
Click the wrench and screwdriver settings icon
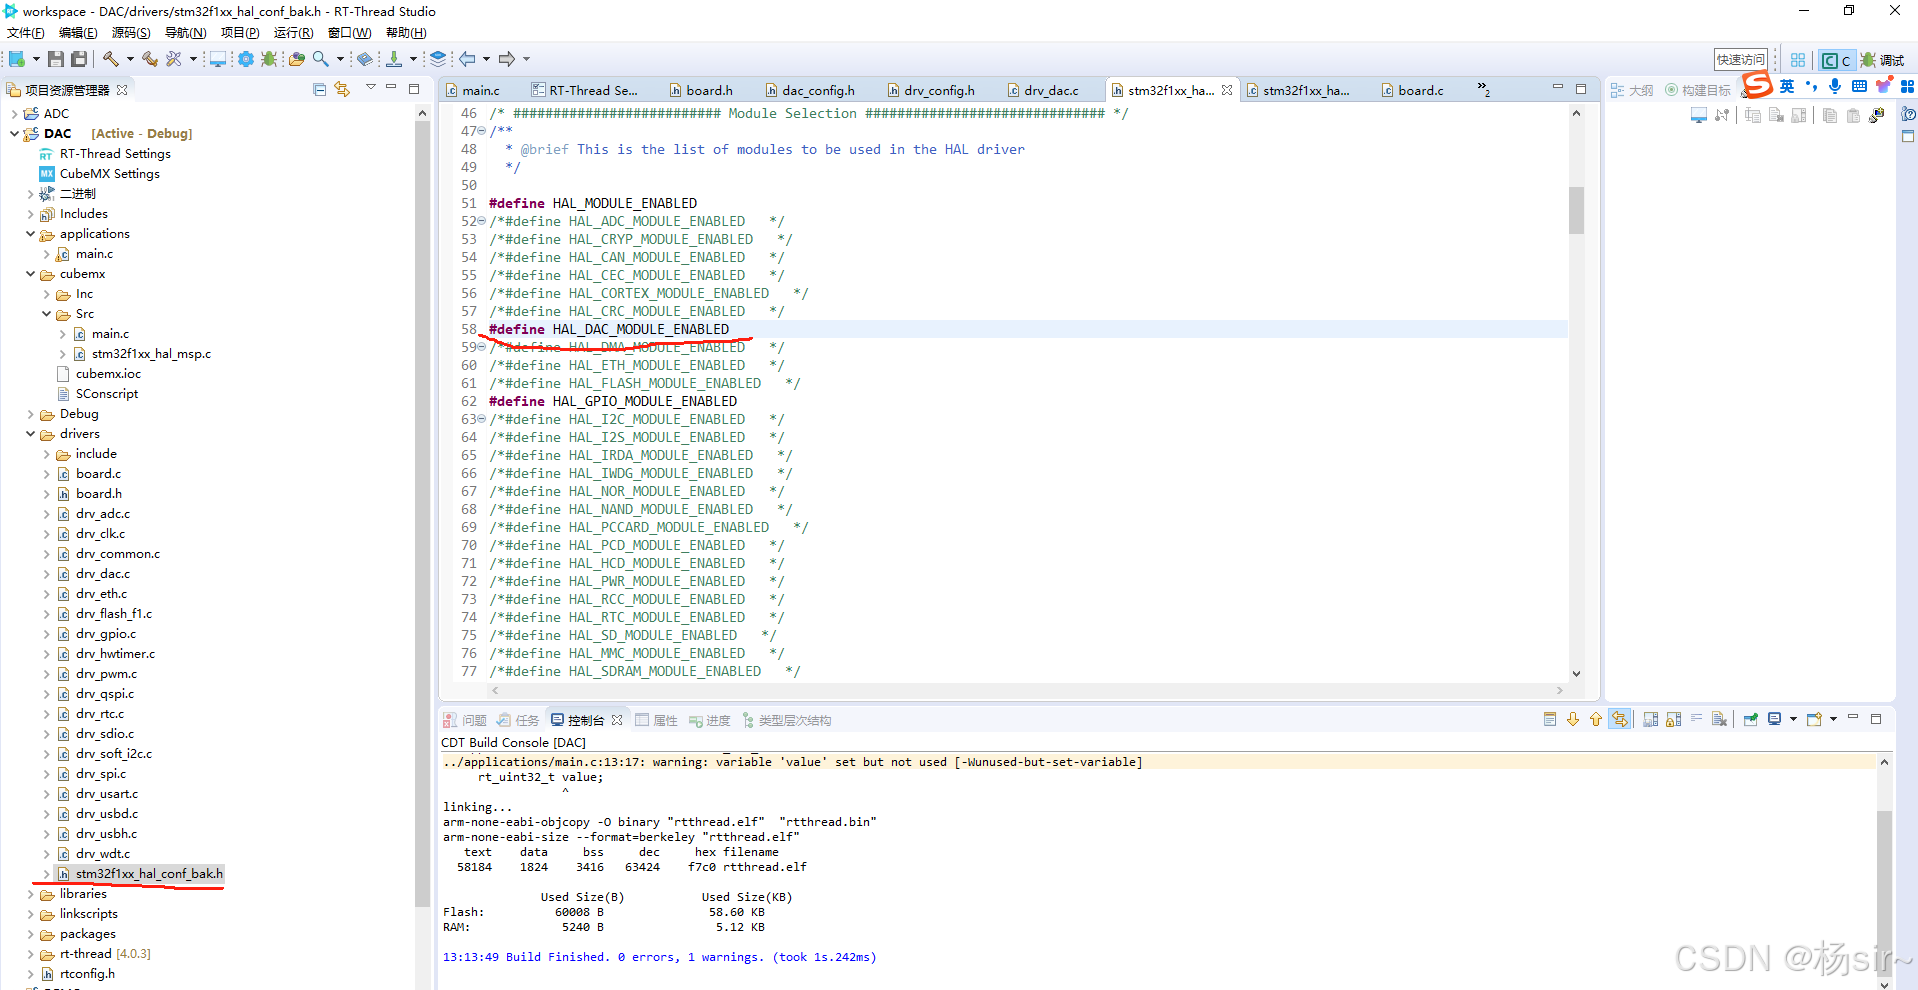174,59
